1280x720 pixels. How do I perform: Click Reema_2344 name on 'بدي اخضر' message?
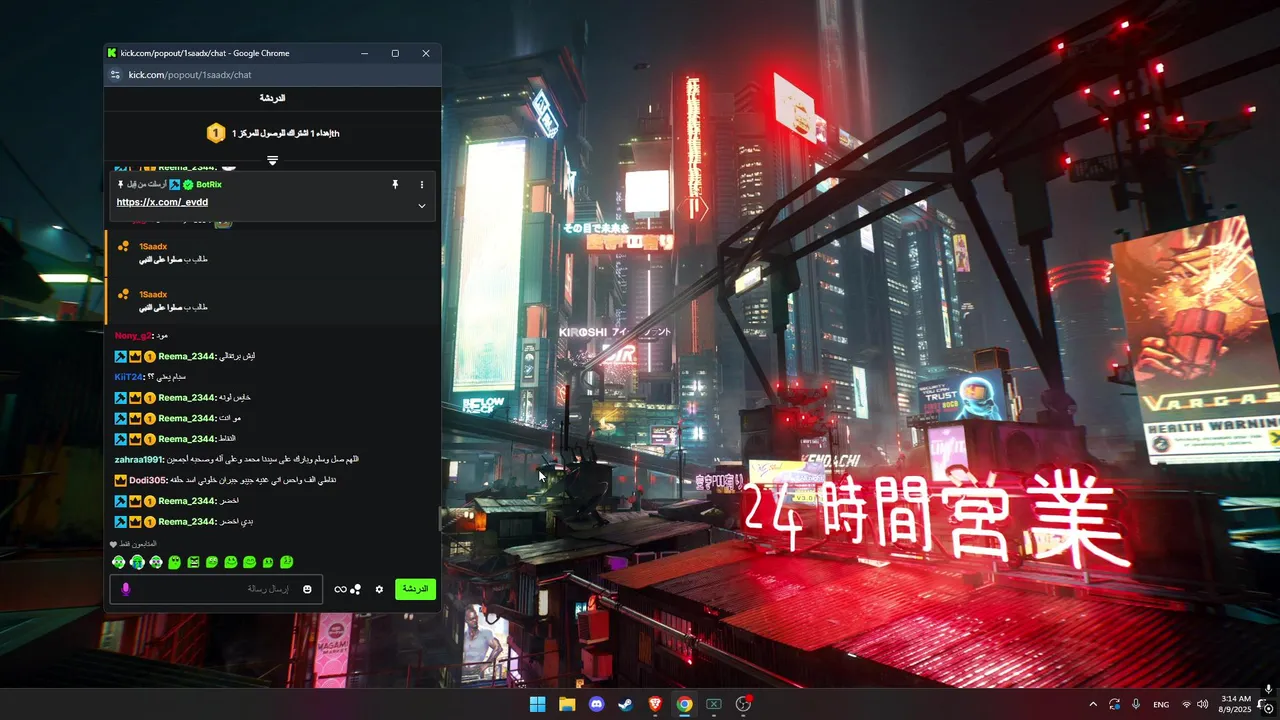pyautogui.click(x=187, y=522)
